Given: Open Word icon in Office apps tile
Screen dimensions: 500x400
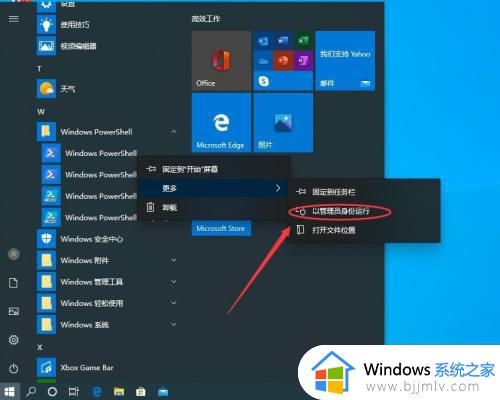Looking at the screenshot, I should coord(283,41).
